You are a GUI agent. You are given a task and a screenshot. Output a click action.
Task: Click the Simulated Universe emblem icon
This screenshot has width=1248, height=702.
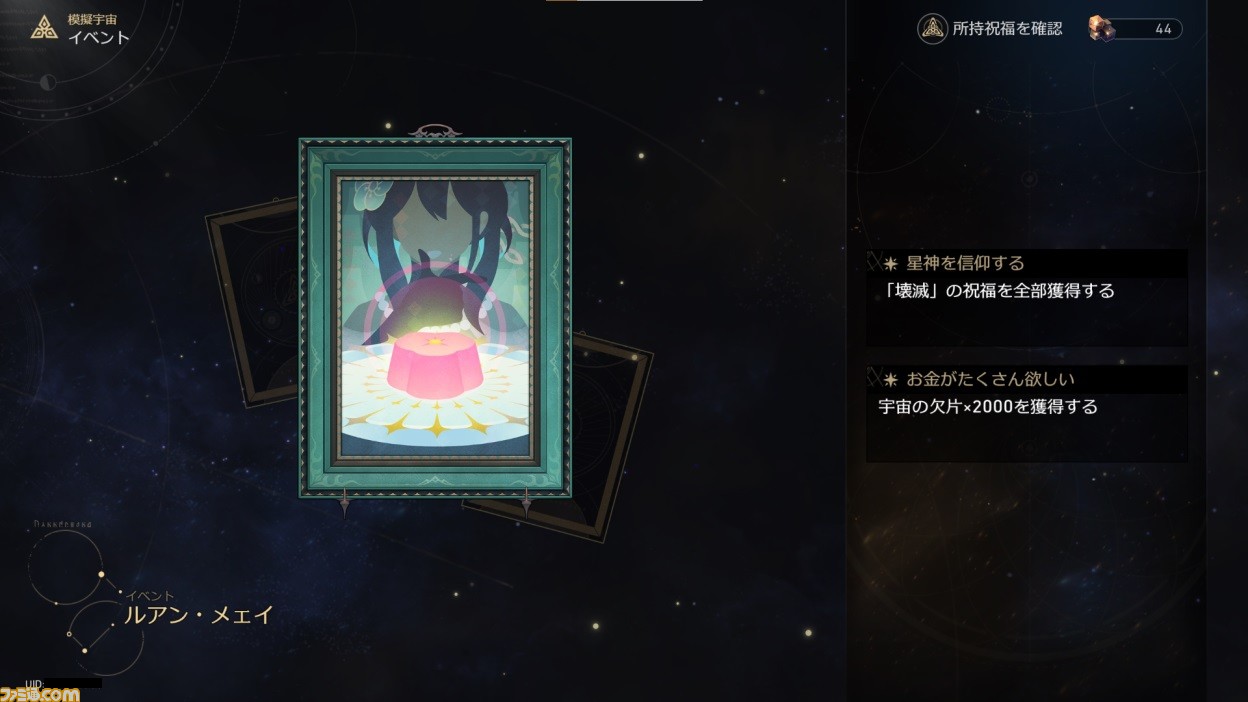pos(44,28)
